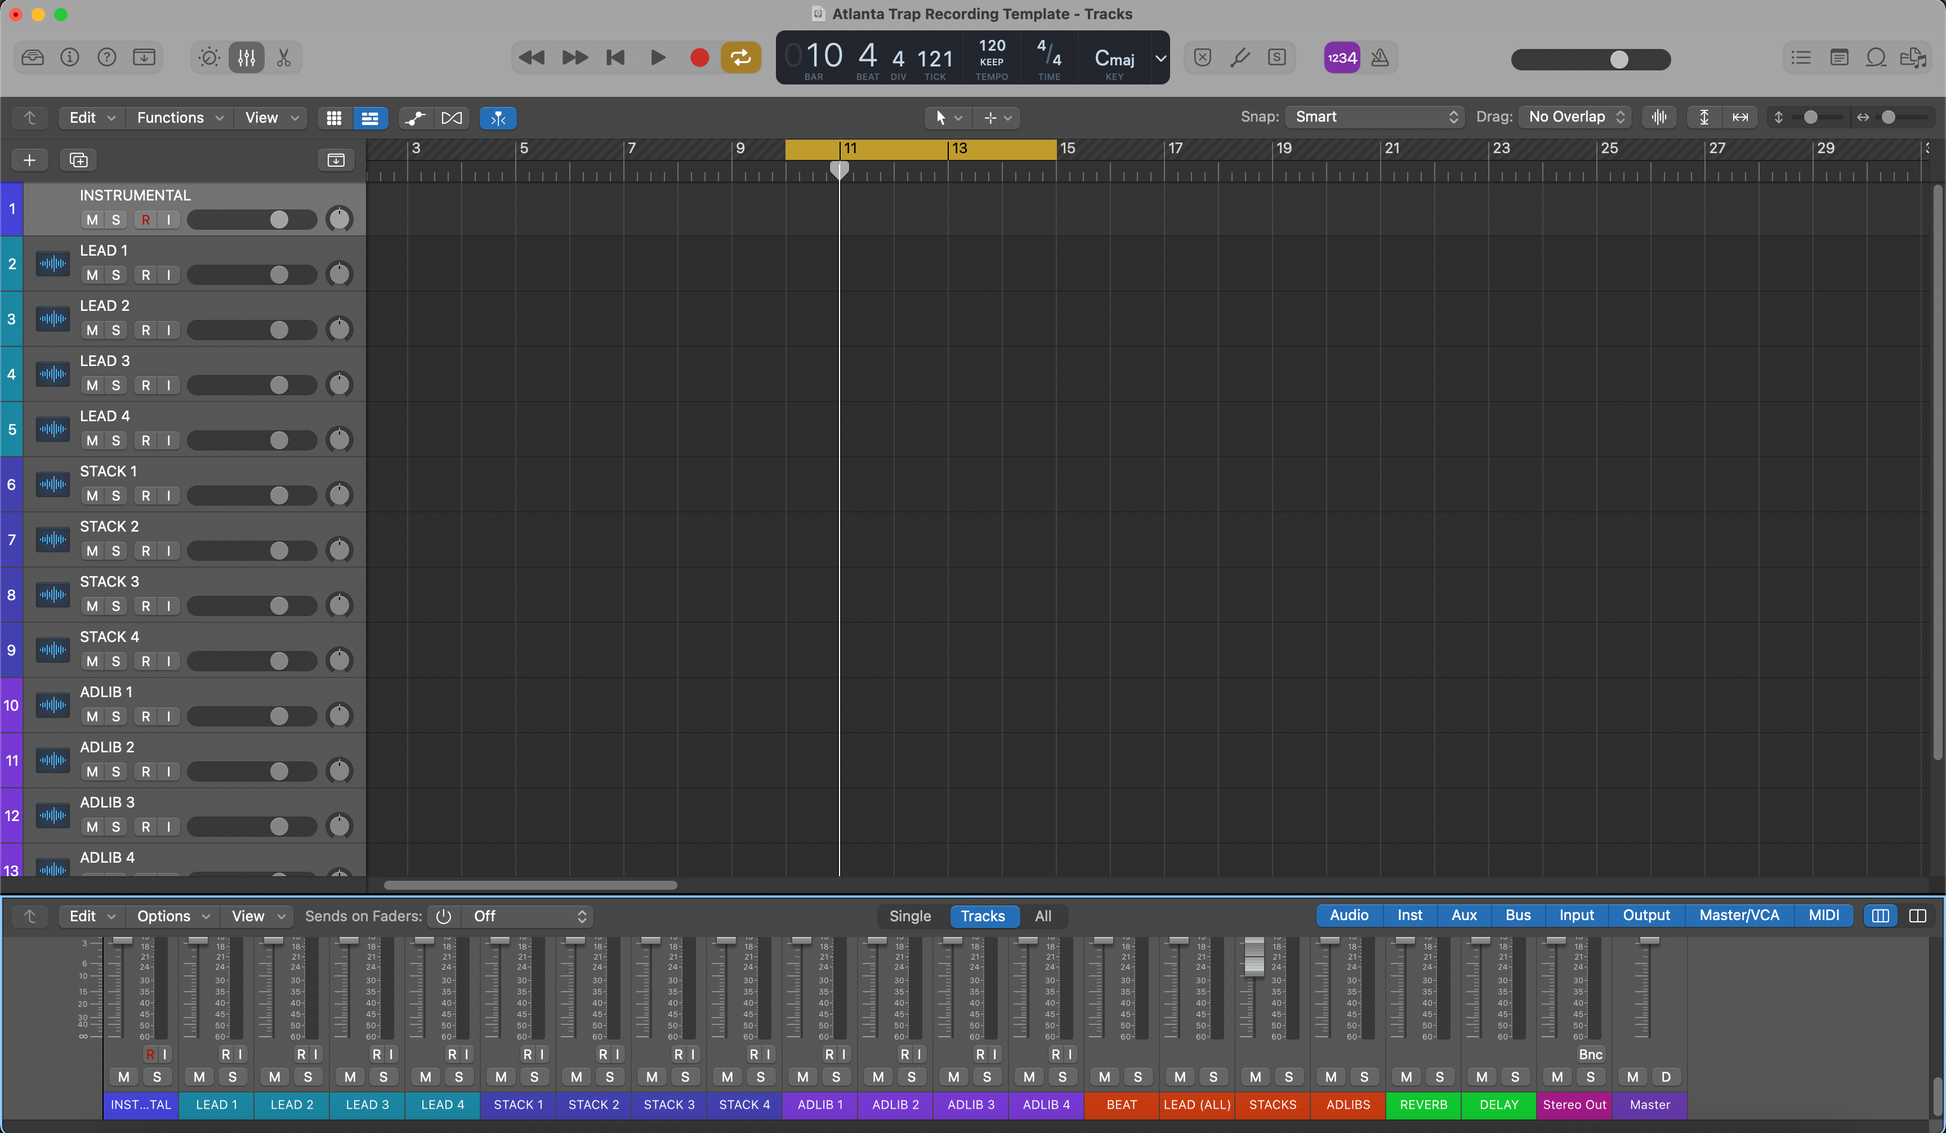Open the Drag No Overlap dropdown
The height and width of the screenshot is (1133, 1946).
coord(1576,117)
